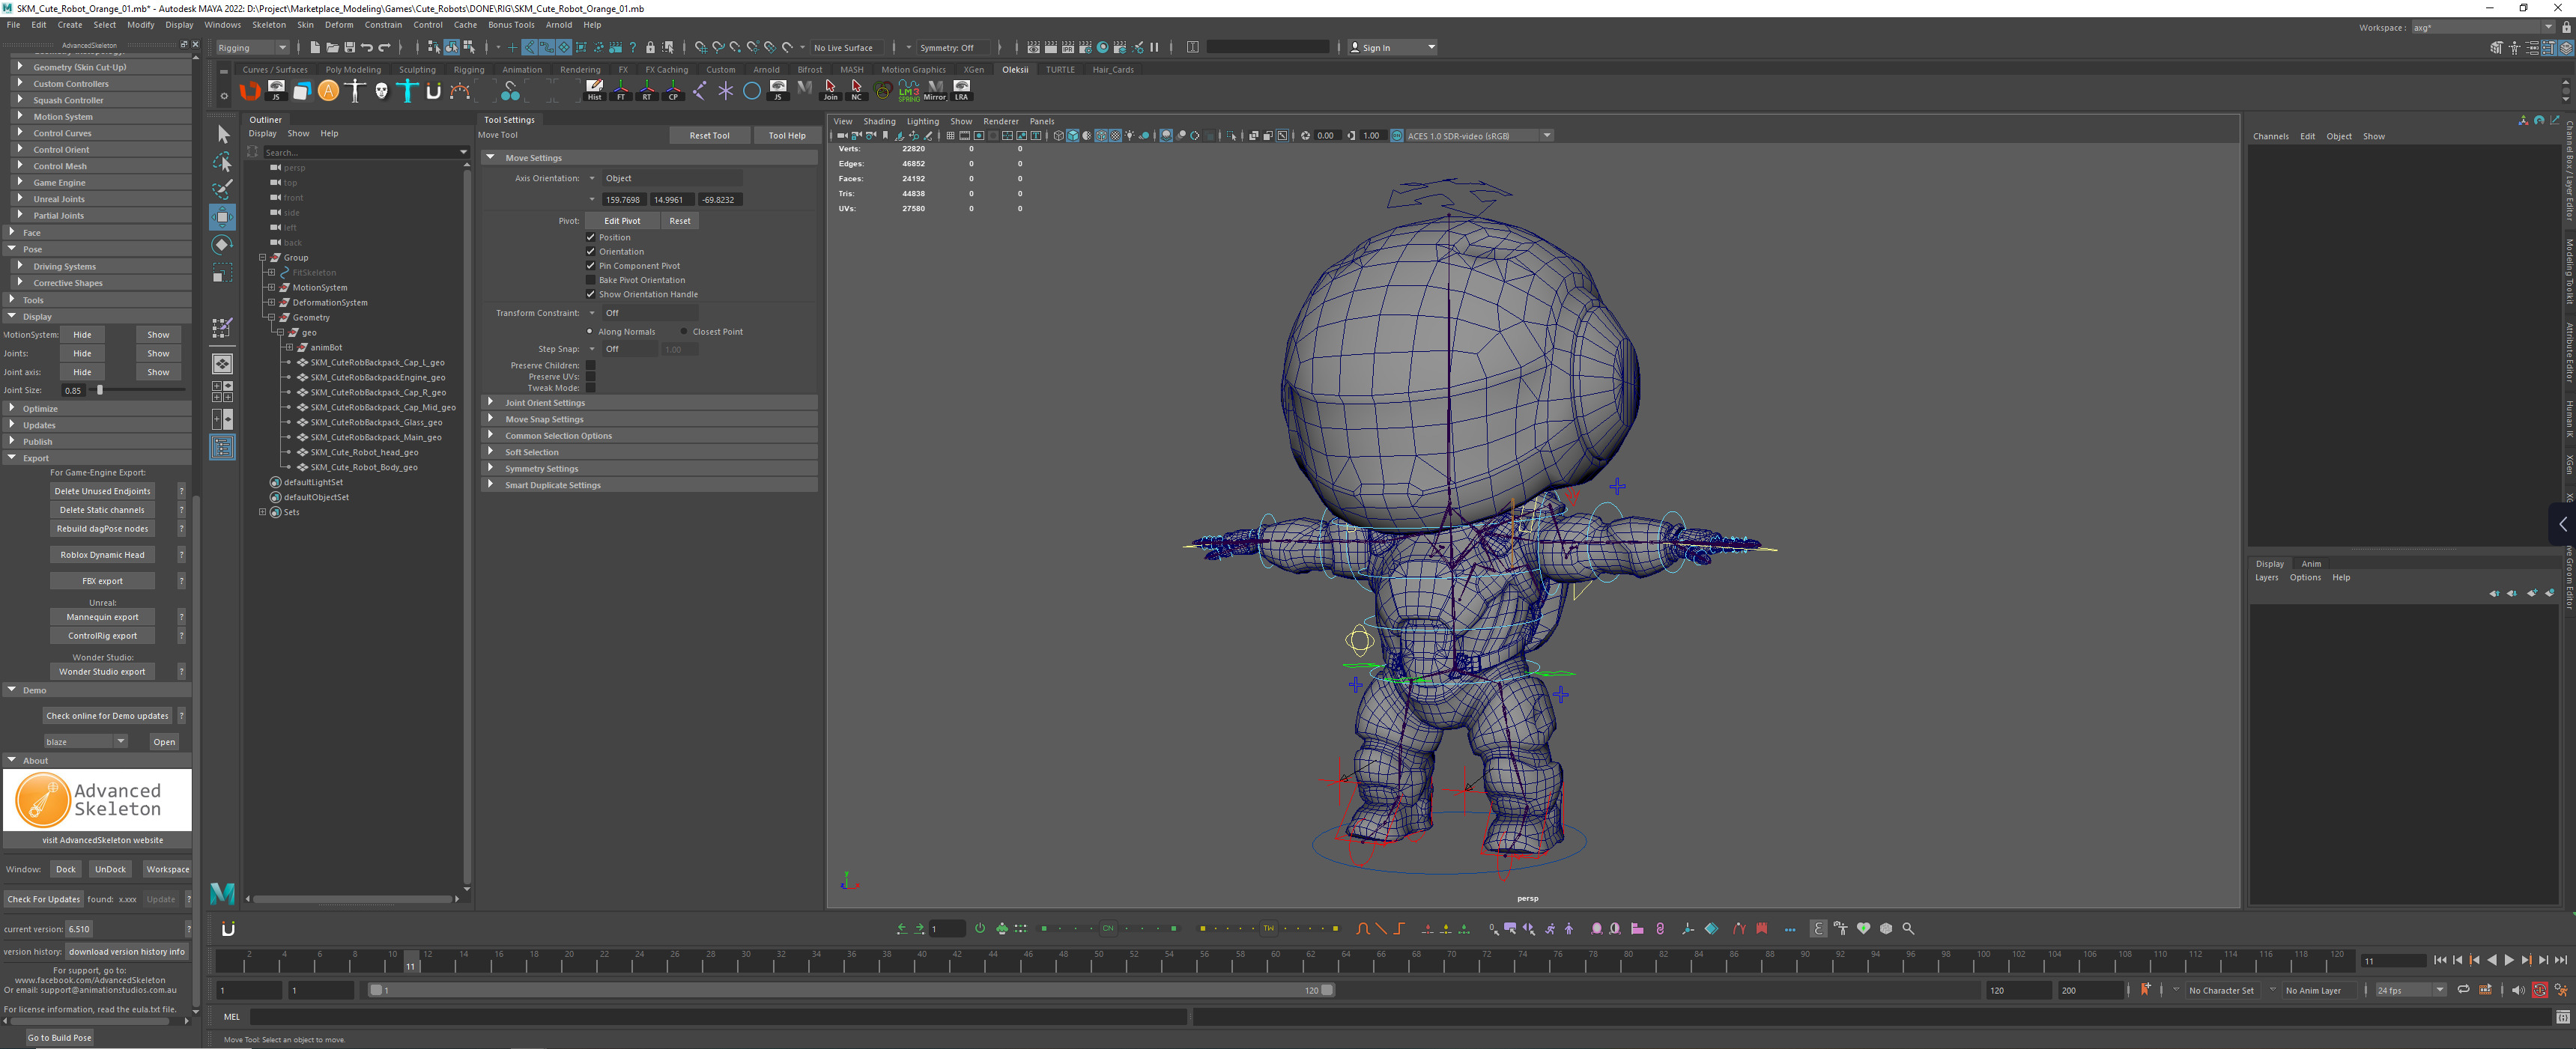The image size is (2576, 1049).
Task: Click the white U magnet icon near timeline
Action: (x=228, y=929)
